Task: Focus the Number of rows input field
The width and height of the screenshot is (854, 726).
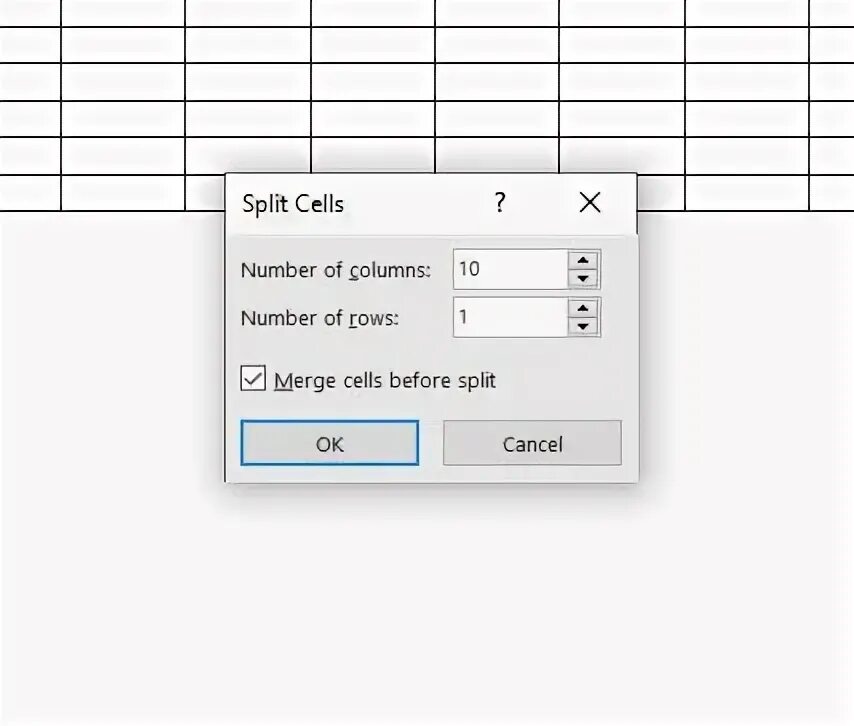Action: [x=509, y=317]
